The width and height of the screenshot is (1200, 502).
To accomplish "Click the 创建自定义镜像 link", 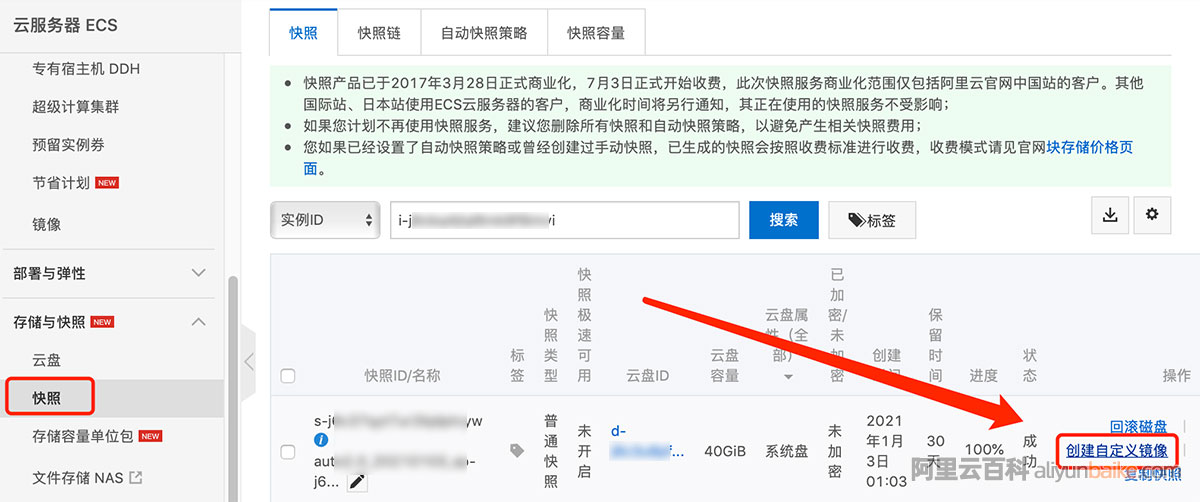I will [x=1116, y=450].
